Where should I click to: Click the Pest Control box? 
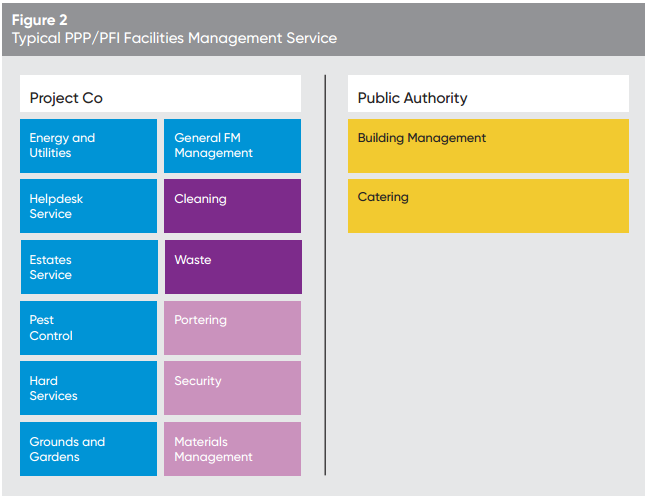point(88,328)
